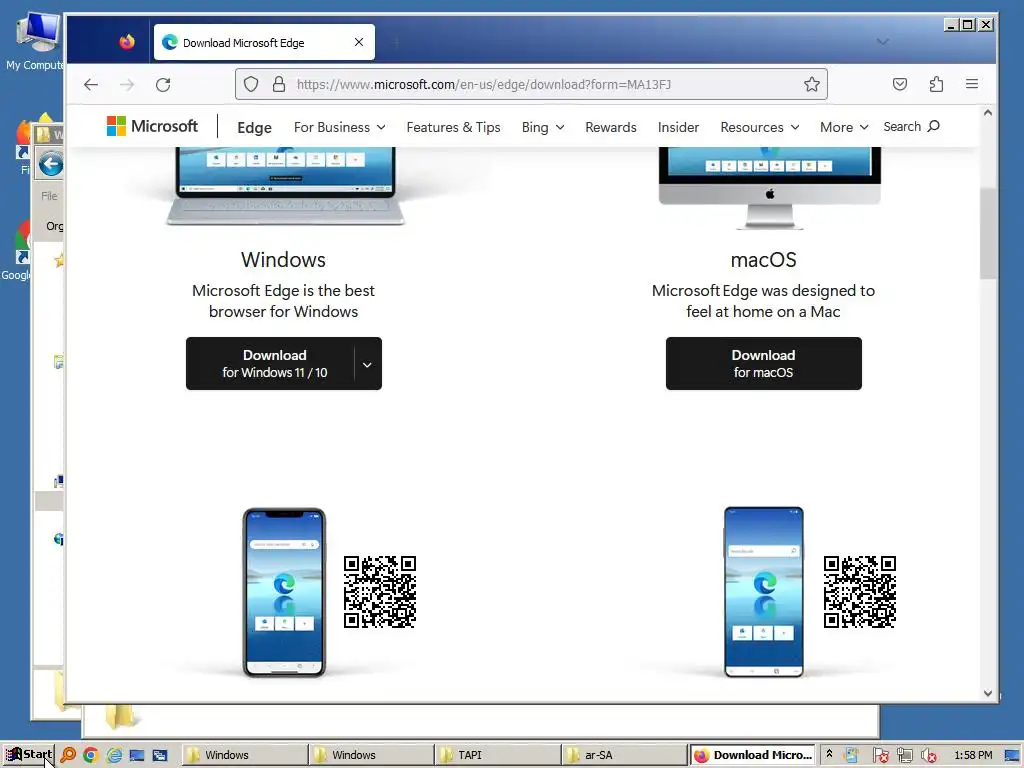Image resolution: width=1024 pixels, height=768 pixels.
Task: Expand hidden system tray icons
Action: (x=829, y=754)
